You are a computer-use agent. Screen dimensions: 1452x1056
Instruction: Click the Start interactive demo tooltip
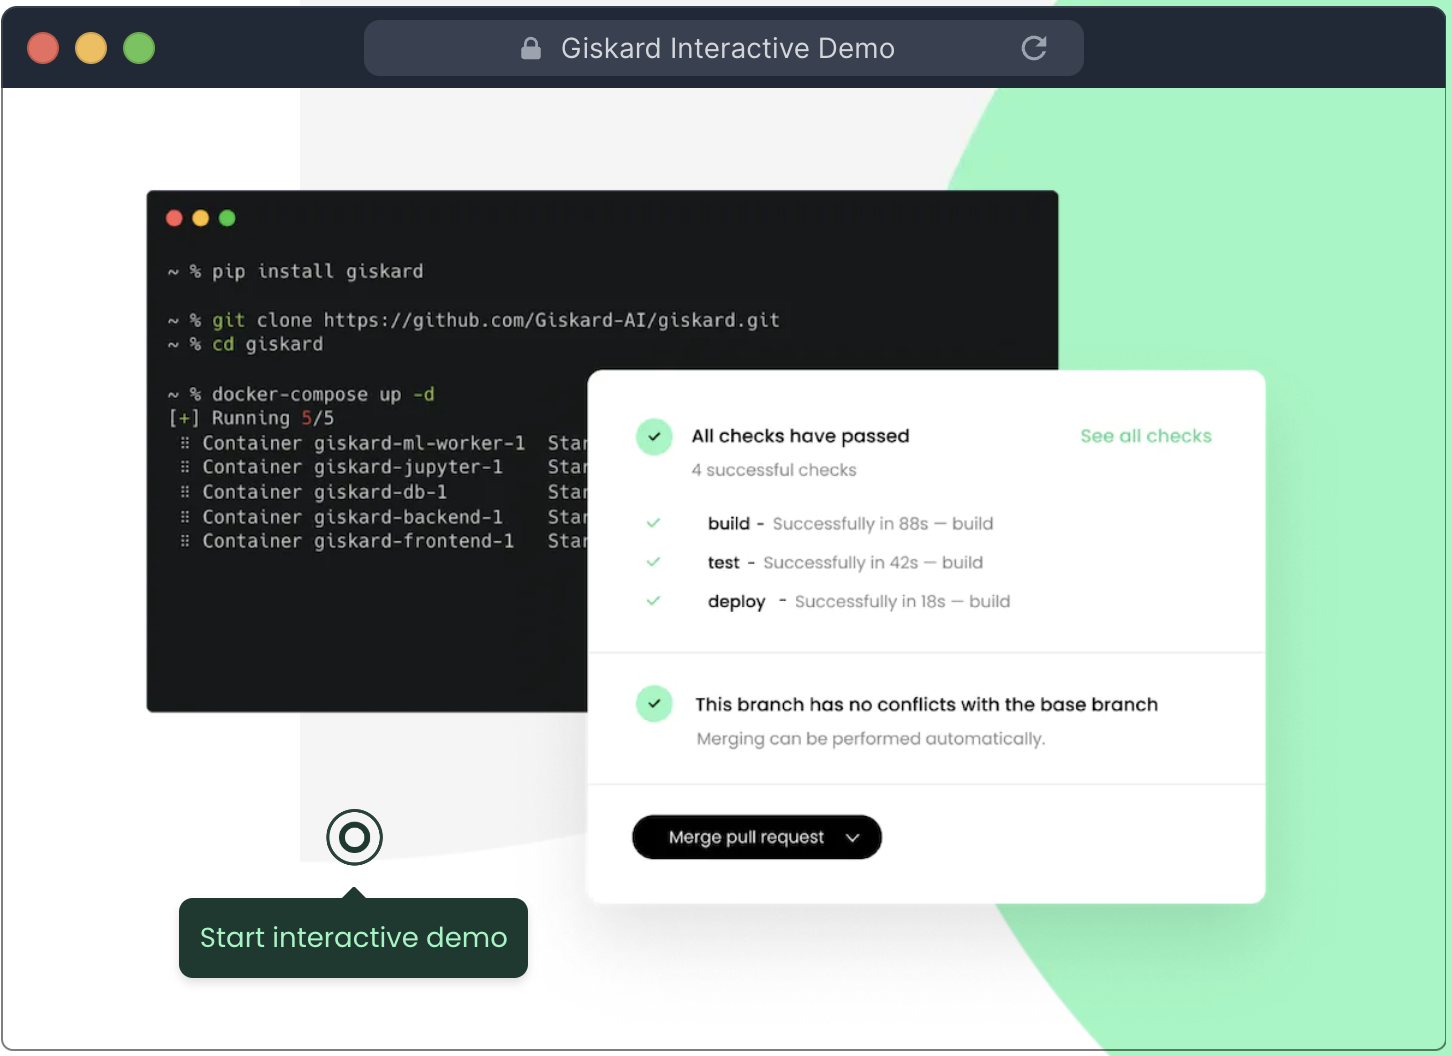click(x=353, y=938)
